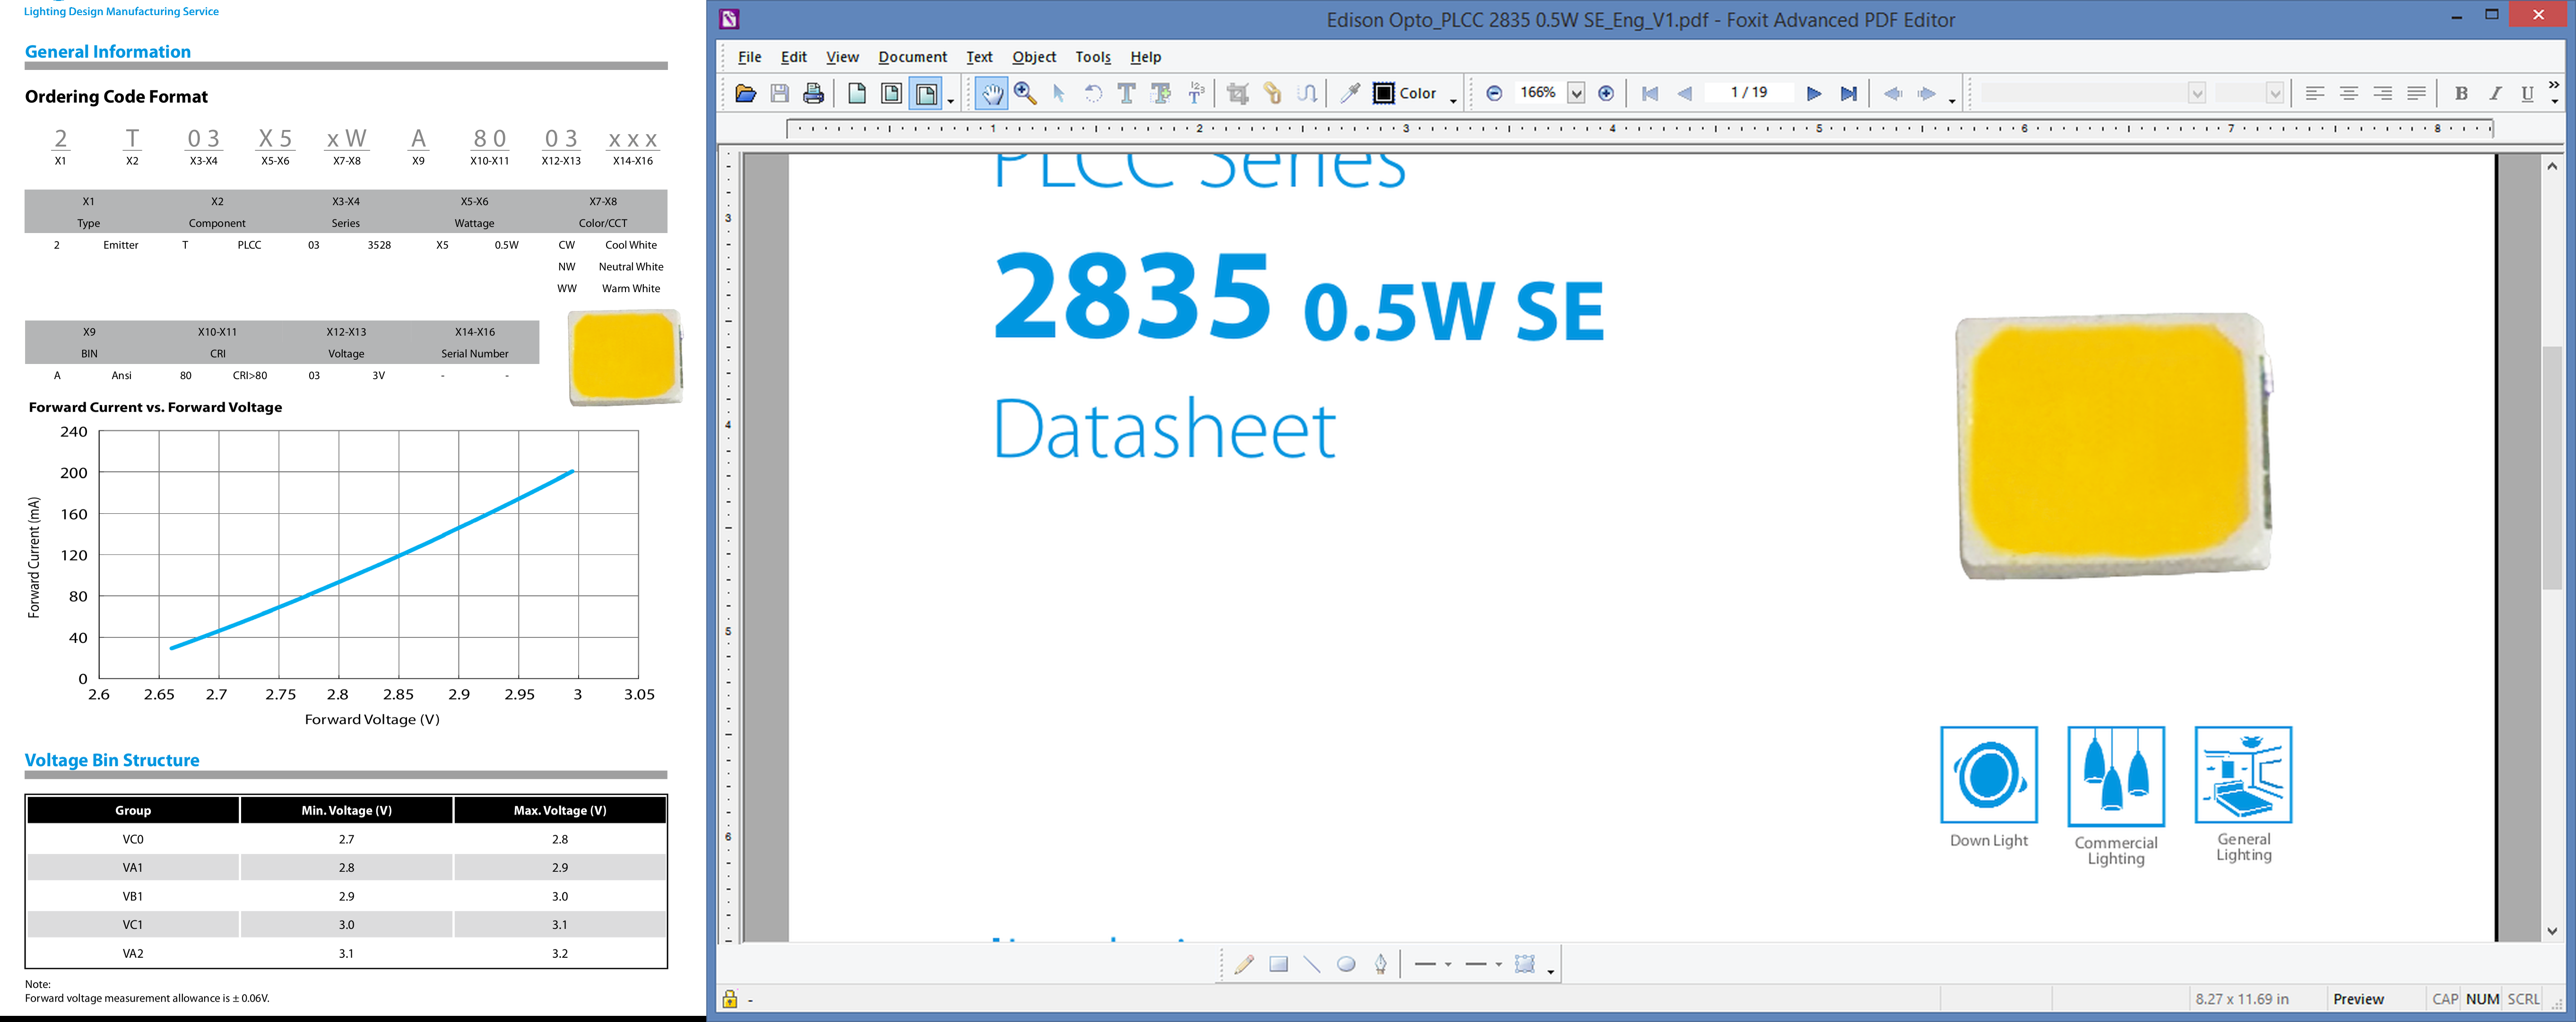The image size is (2576, 1022).
Task: Open the Document menu
Action: pos(912,57)
